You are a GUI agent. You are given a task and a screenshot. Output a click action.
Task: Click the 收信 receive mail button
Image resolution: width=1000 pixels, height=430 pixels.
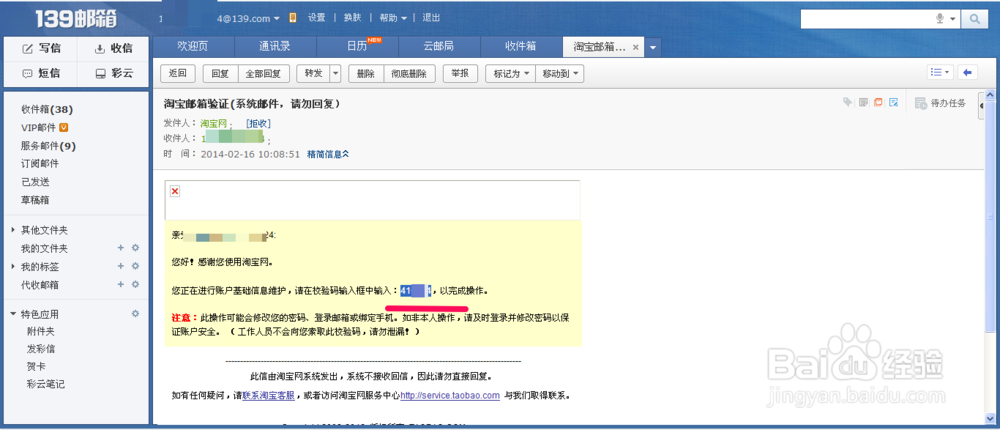[x=113, y=48]
